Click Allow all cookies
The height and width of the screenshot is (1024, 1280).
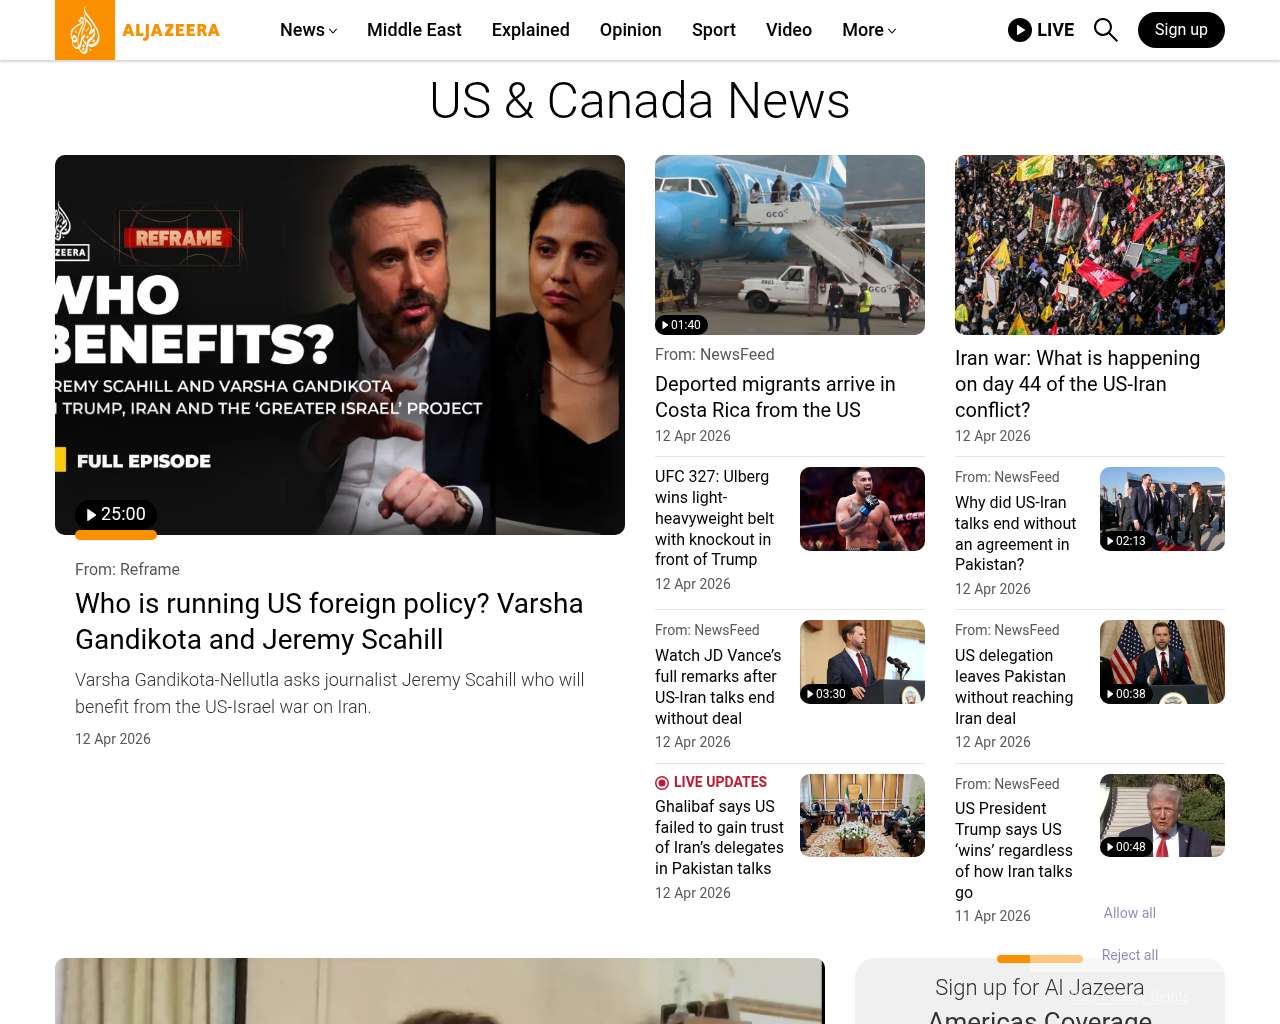tap(1130, 913)
